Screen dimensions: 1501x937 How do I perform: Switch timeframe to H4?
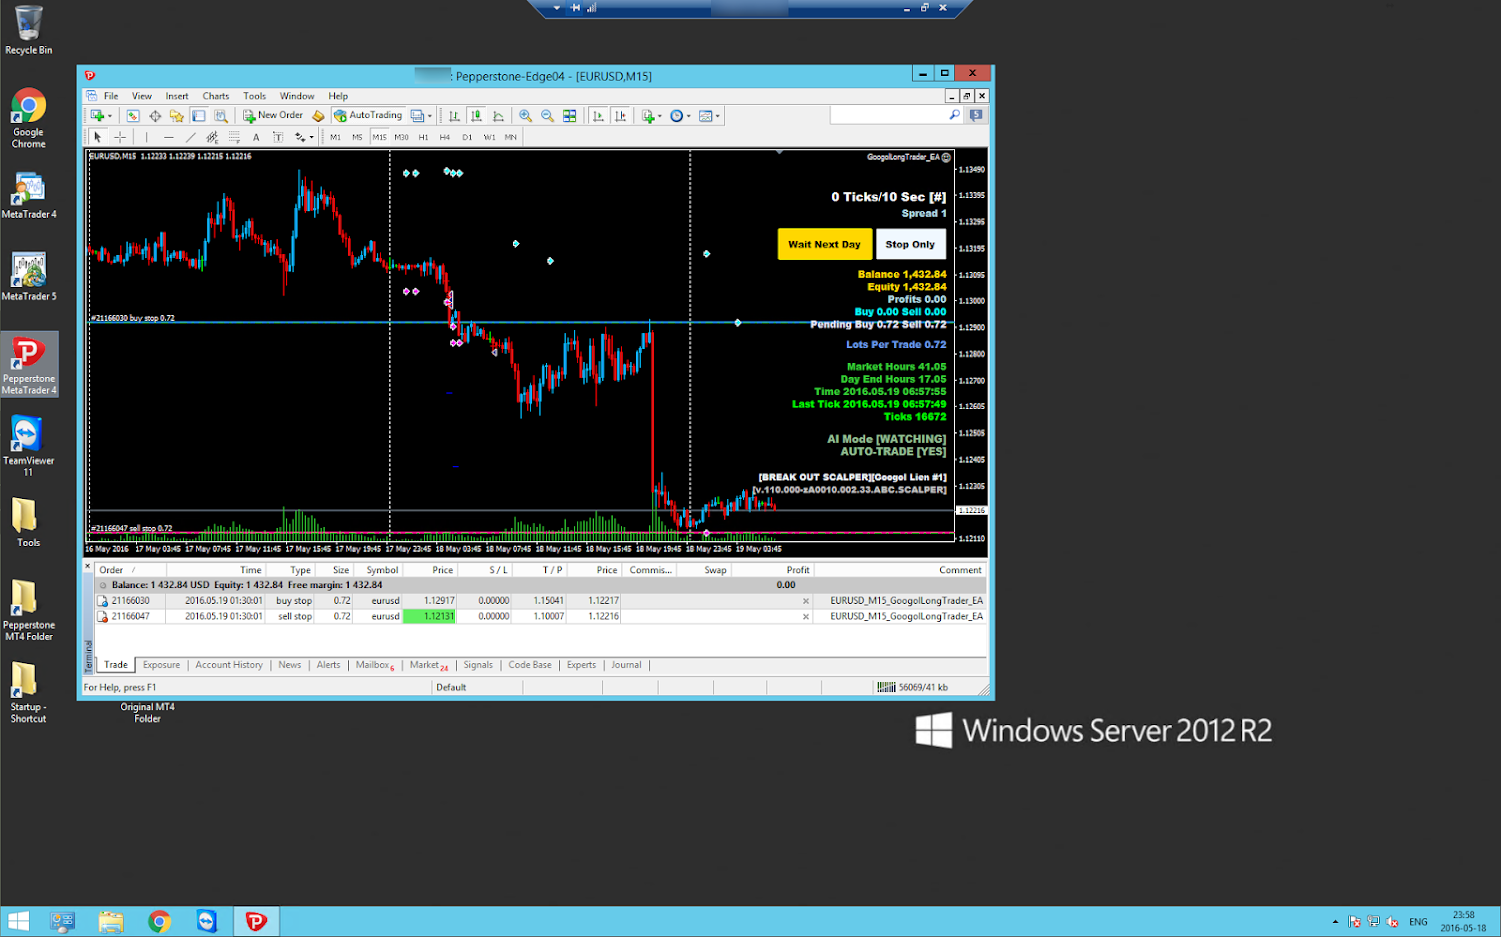coord(445,137)
